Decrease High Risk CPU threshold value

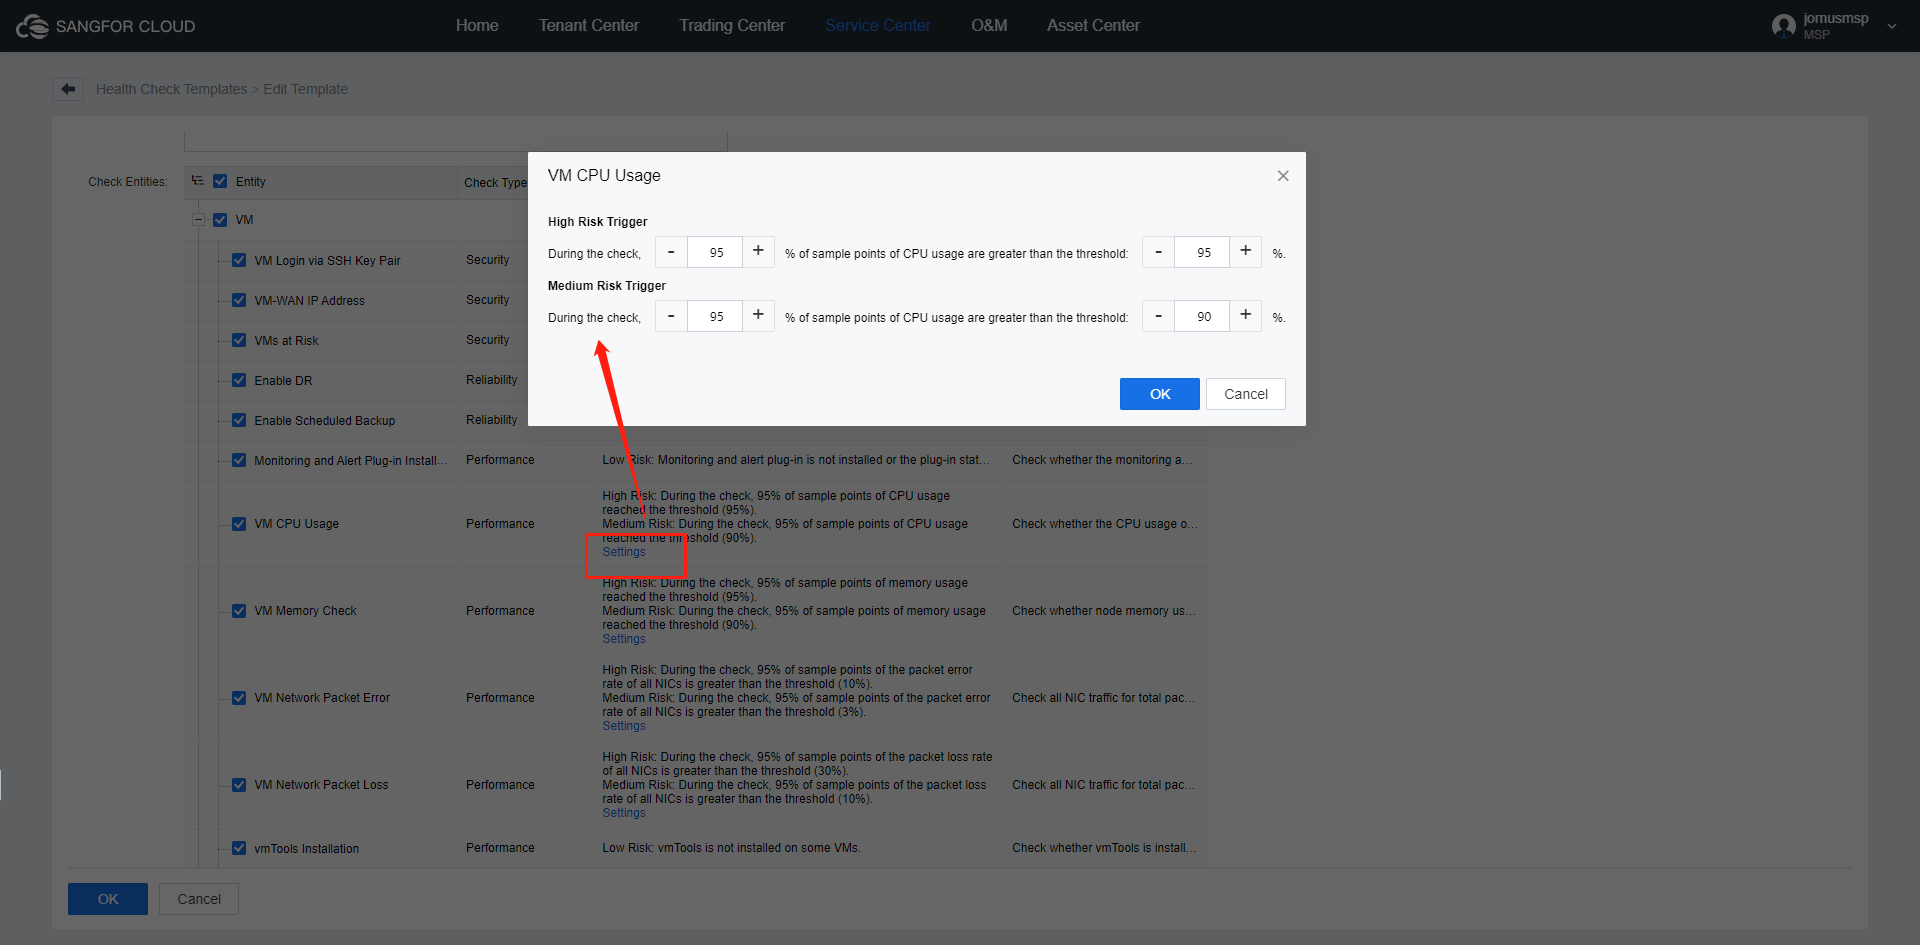(x=1158, y=252)
